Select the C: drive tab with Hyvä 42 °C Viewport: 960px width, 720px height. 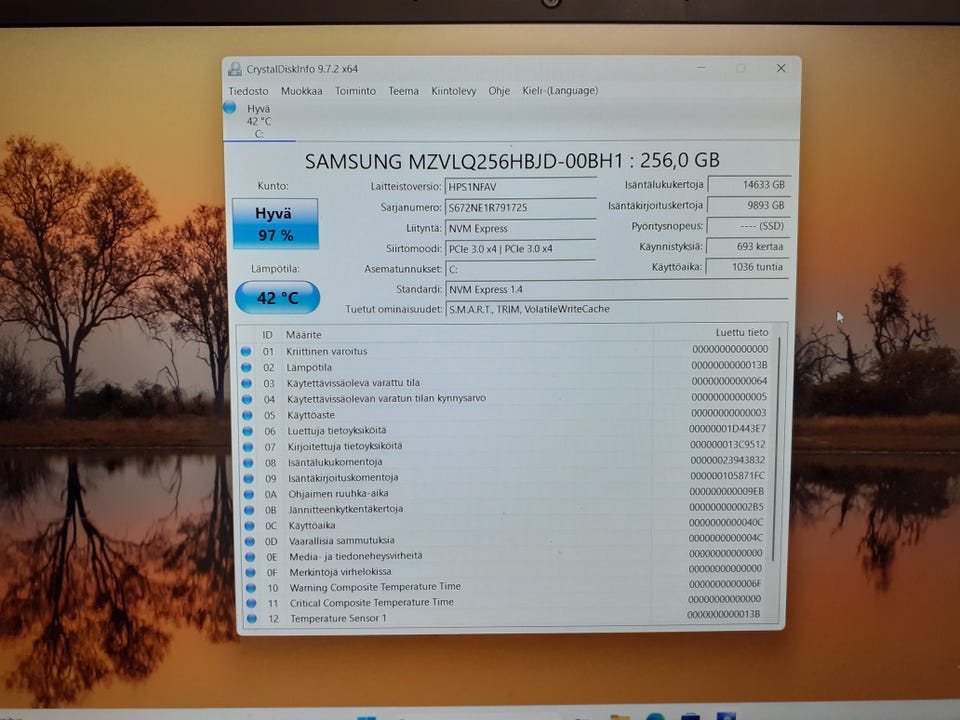pyautogui.click(x=259, y=121)
